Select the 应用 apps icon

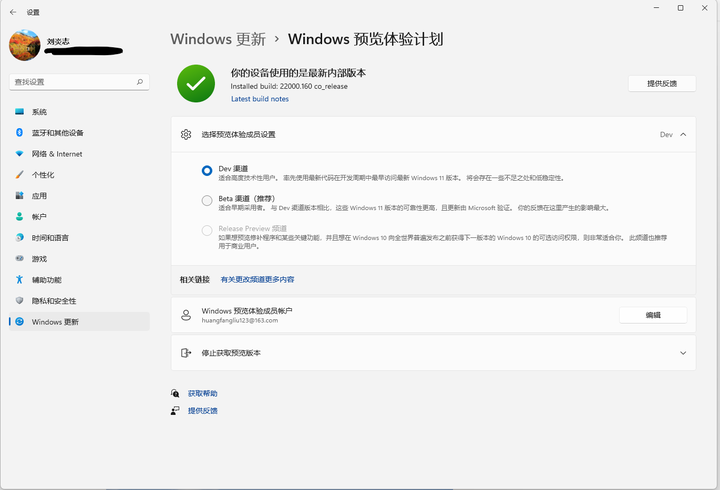pyautogui.click(x=19, y=196)
